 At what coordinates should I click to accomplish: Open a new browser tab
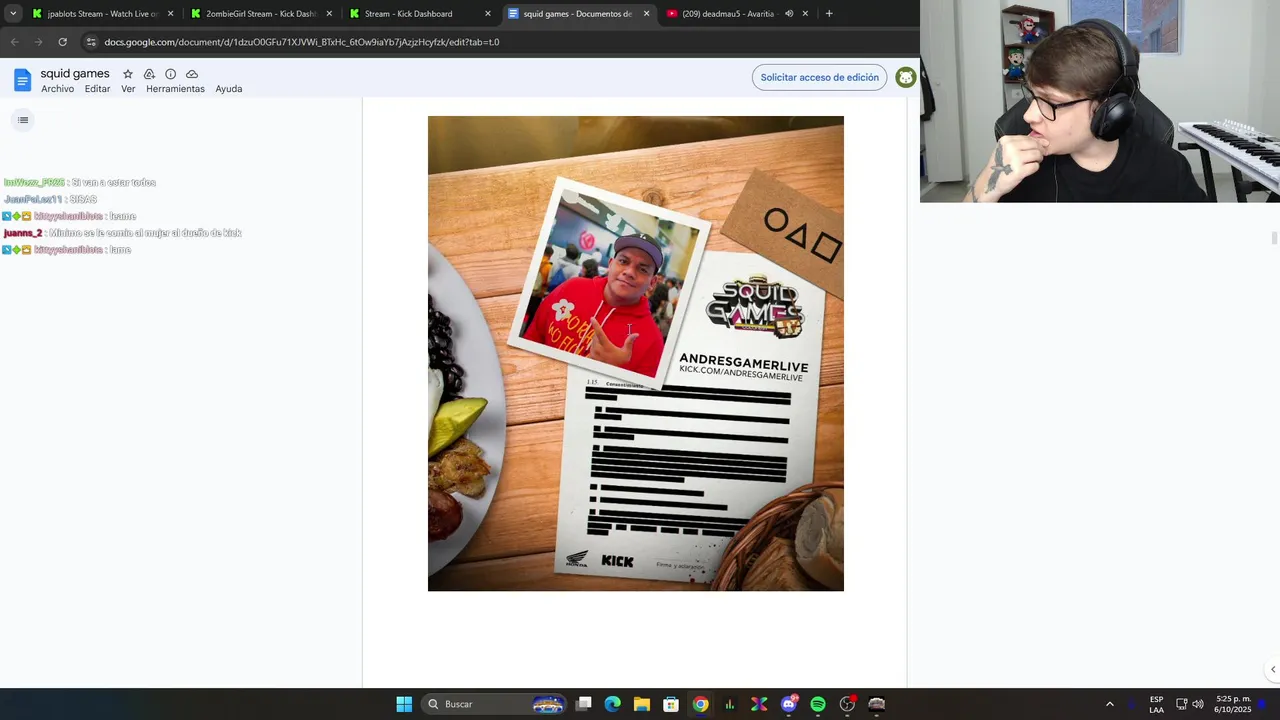coord(829,14)
